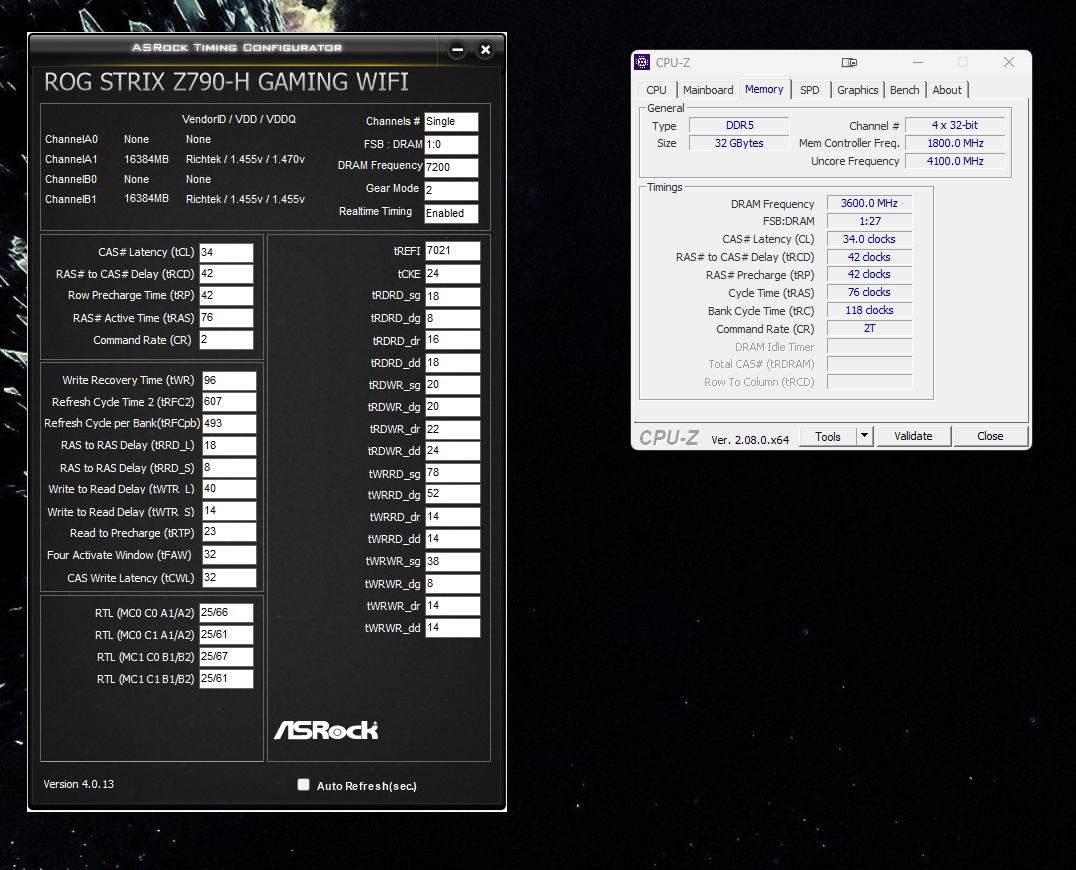Switch to the SPD tab
The width and height of the screenshot is (1076, 870).
pos(810,90)
